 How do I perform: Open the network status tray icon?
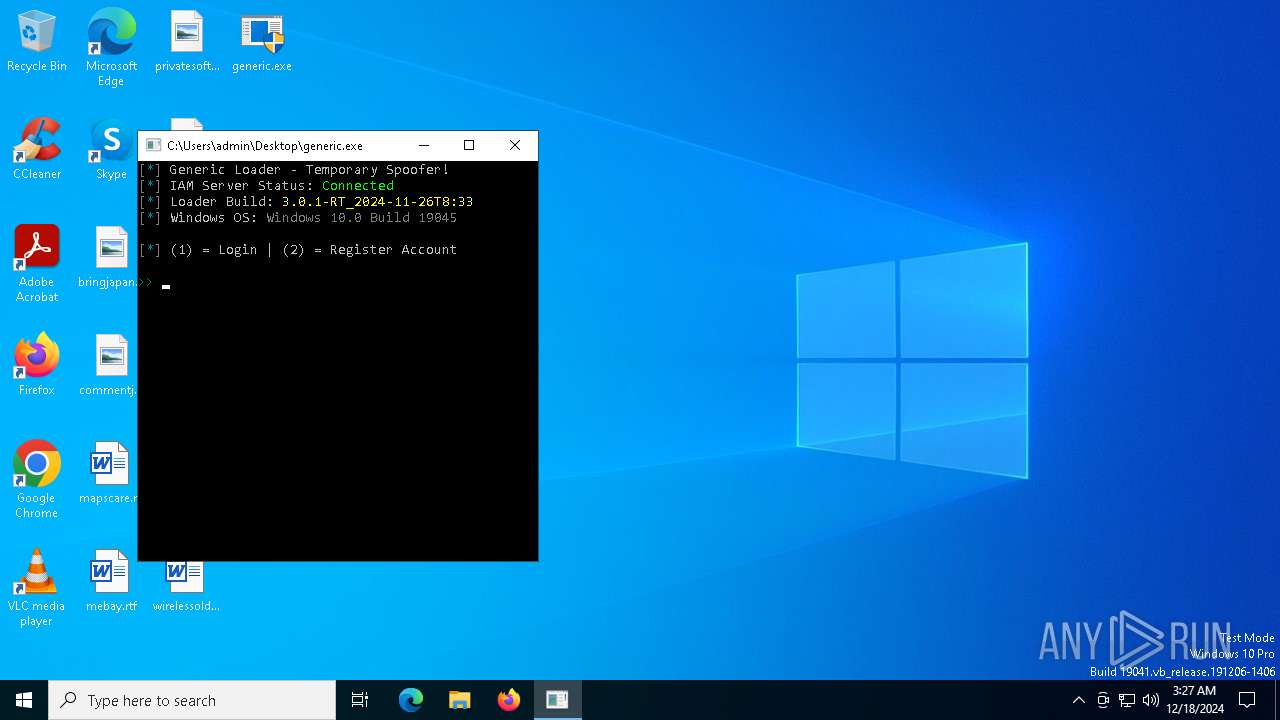pyautogui.click(x=1127, y=700)
